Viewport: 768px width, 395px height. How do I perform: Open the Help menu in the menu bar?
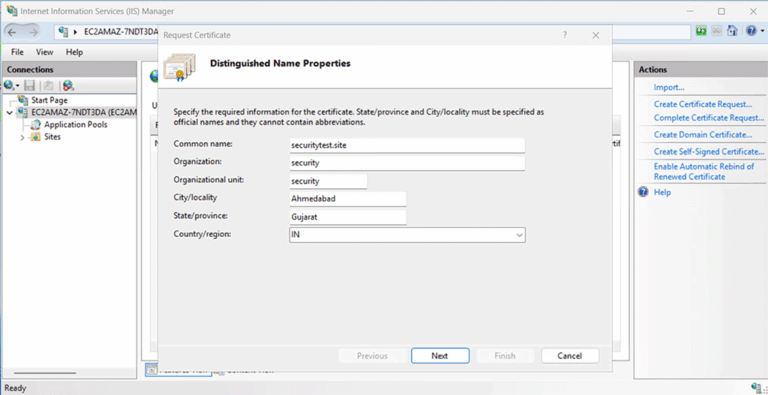tap(74, 52)
